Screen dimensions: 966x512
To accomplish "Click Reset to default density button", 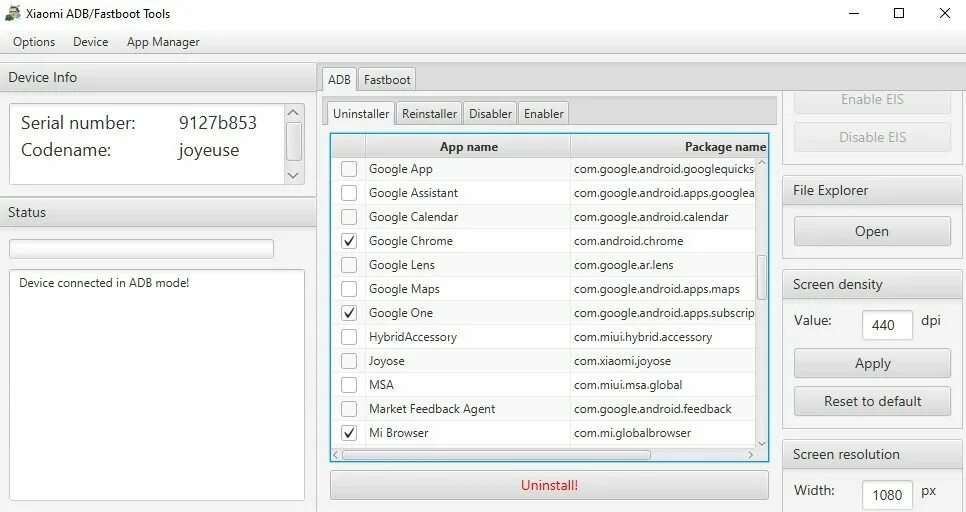I will [x=872, y=401].
